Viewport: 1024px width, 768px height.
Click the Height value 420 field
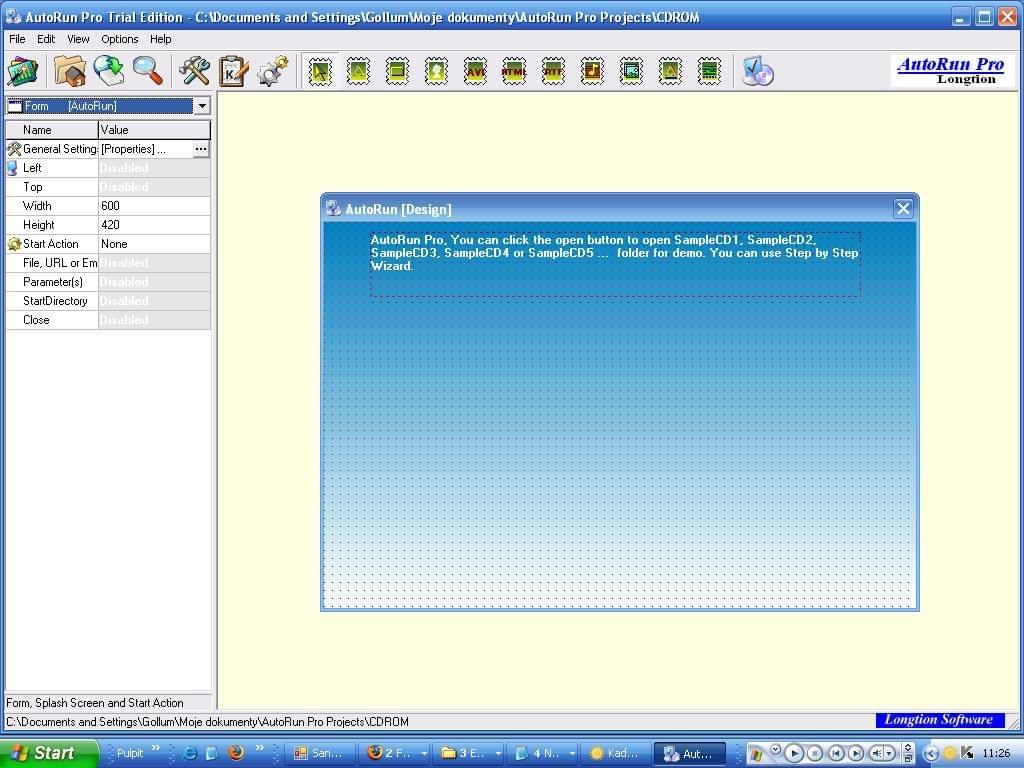click(x=154, y=225)
